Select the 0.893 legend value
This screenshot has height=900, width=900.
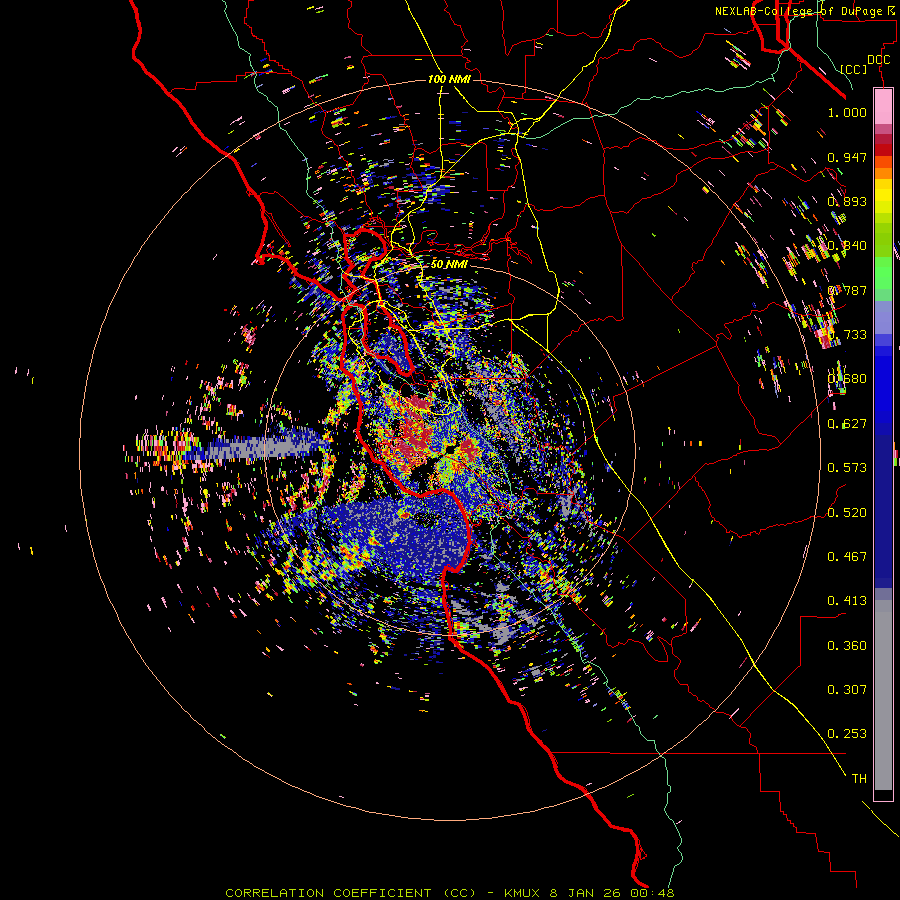click(847, 201)
